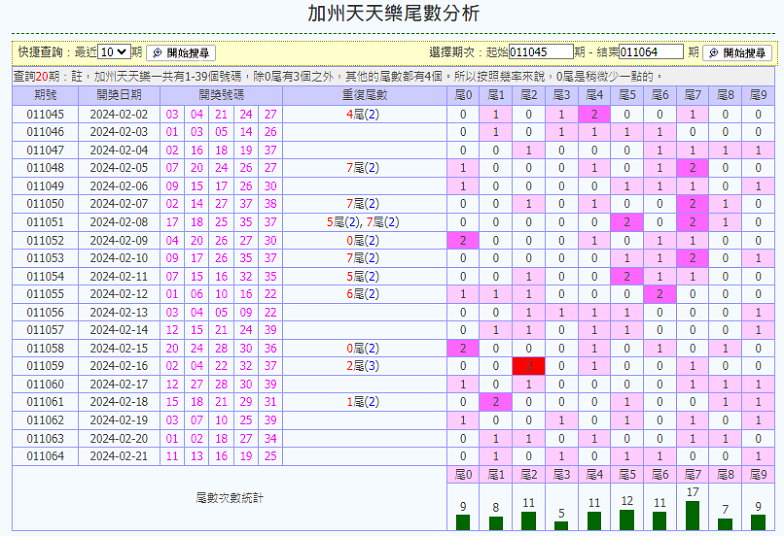Click the repeat text 4尾(2) for 011045
Image resolution: width=784 pixels, height=536 pixels.
(x=363, y=114)
